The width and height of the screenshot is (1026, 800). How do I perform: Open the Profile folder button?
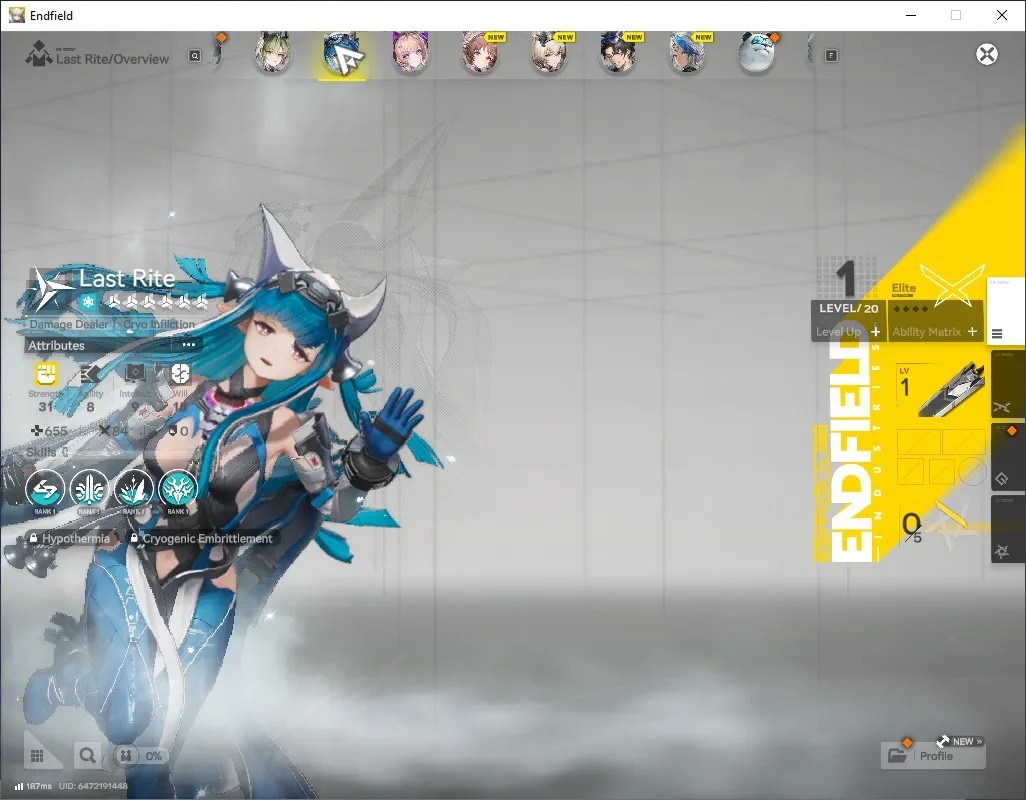pyautogui.click(x=933, y=756)
